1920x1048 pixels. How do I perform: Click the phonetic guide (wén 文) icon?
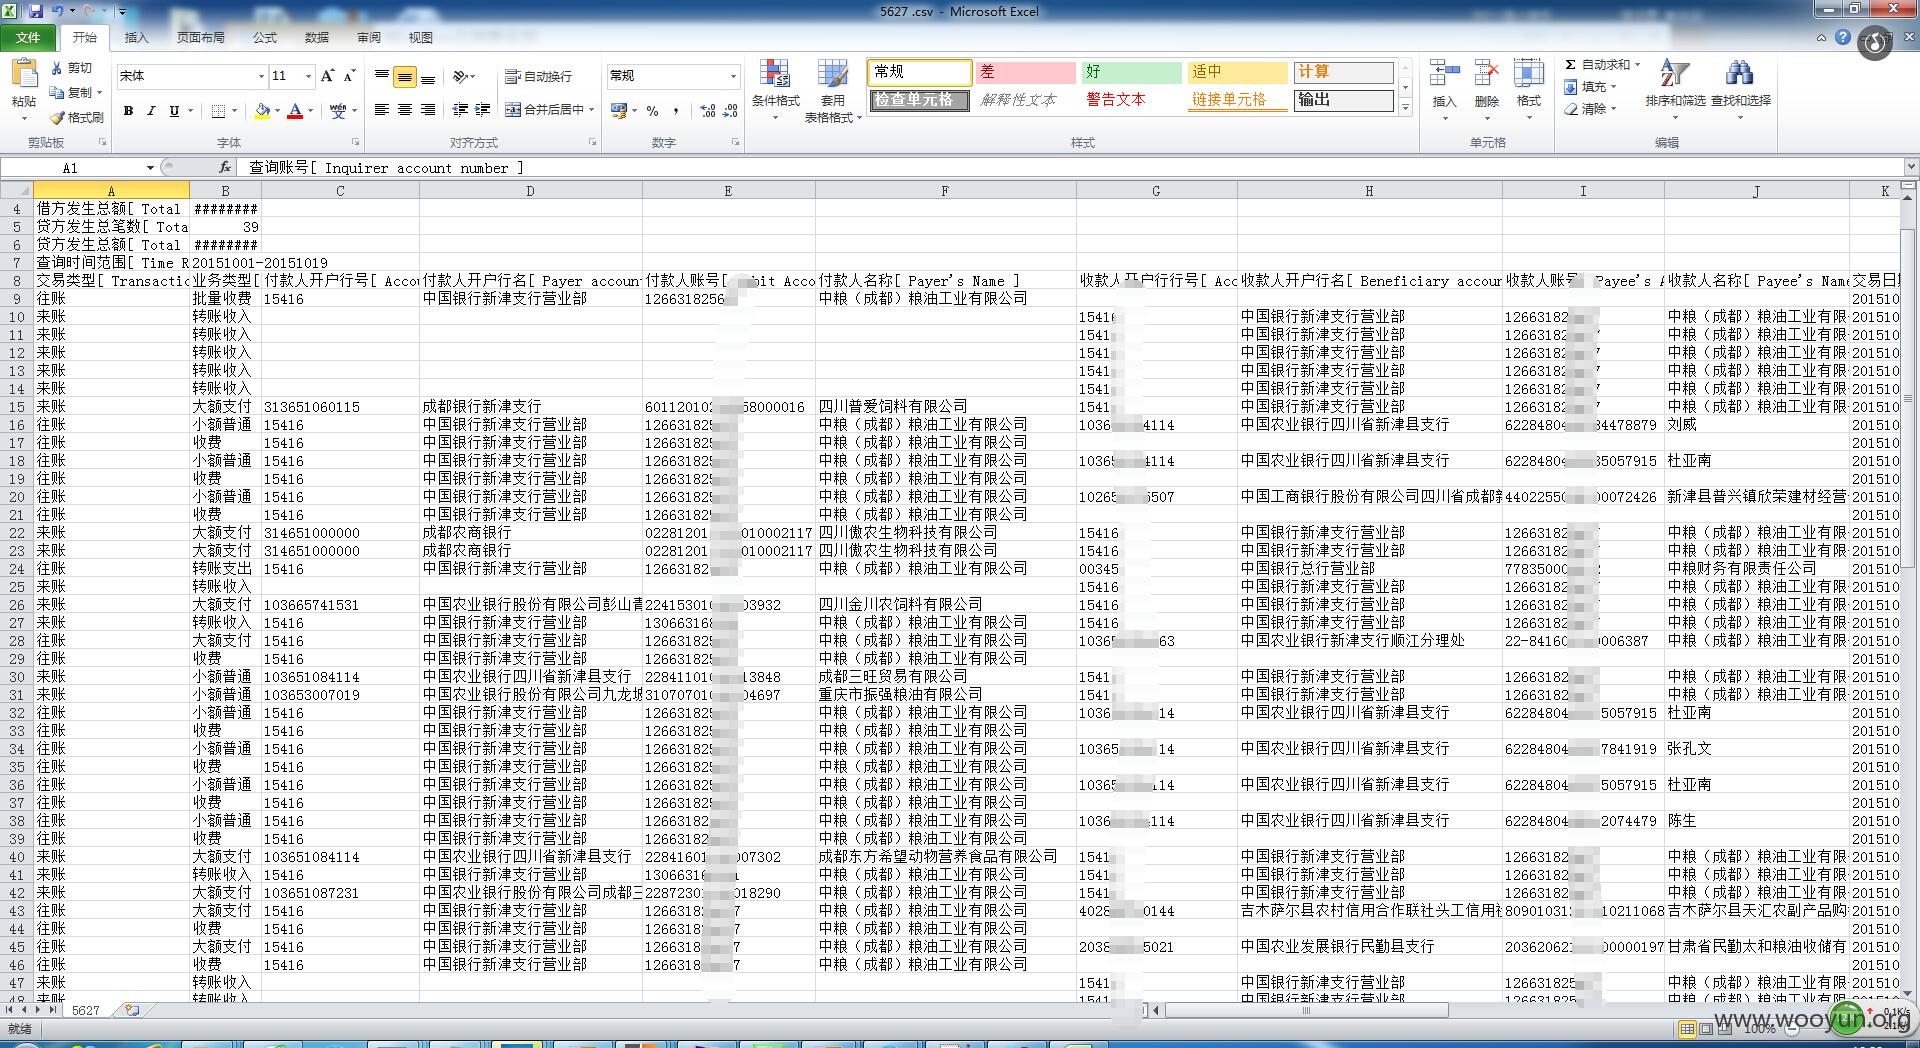tap(338, 111)
